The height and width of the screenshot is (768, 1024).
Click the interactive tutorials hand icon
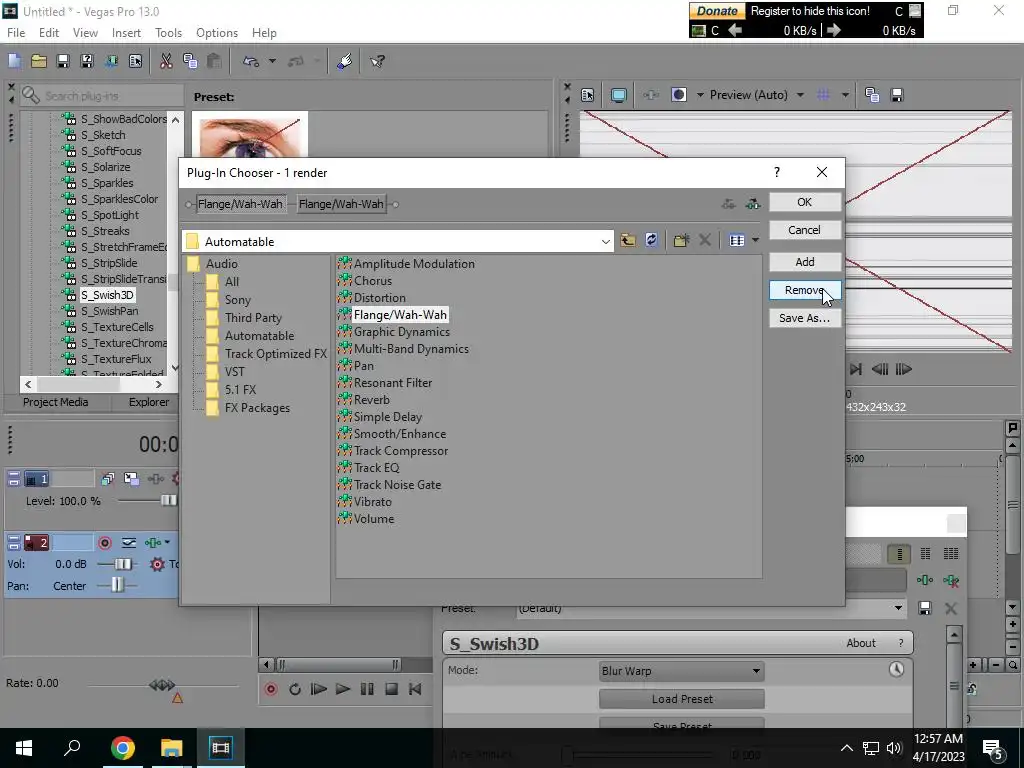tap(345, 61)
